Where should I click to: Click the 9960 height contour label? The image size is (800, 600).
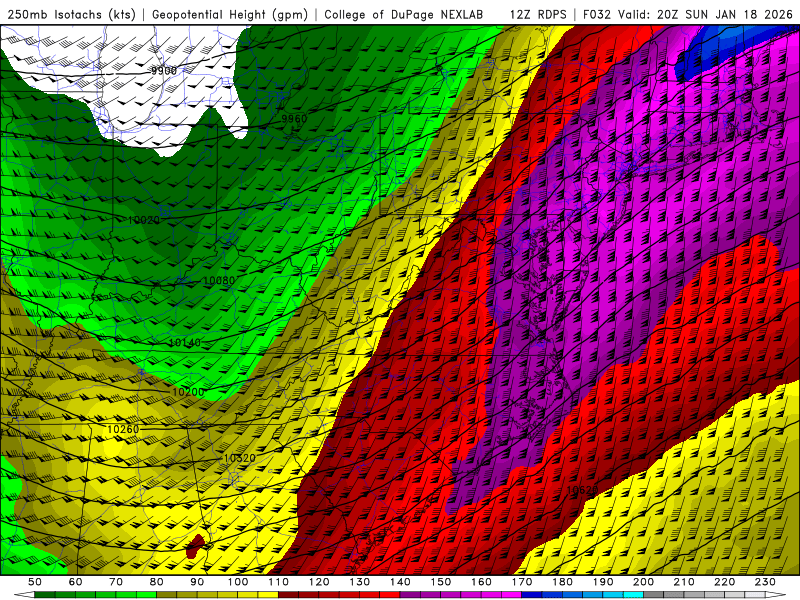294,119
